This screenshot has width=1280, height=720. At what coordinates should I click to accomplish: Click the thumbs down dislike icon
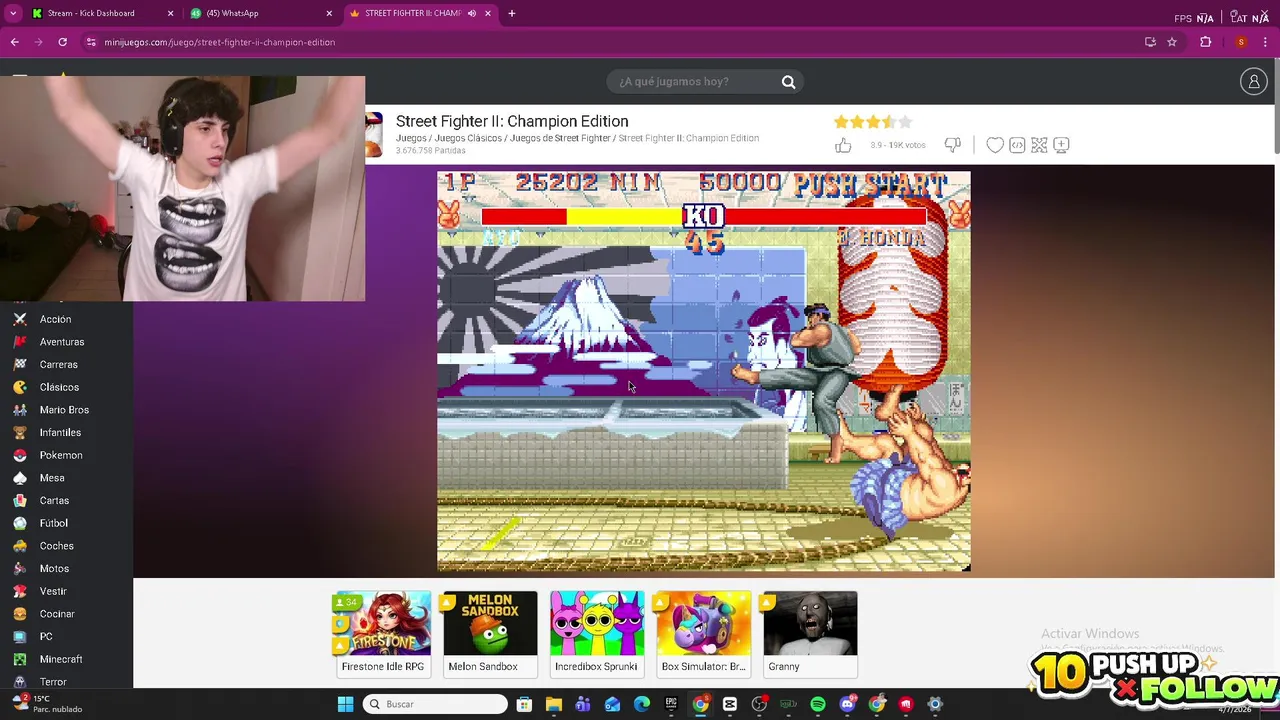[952, 146]
